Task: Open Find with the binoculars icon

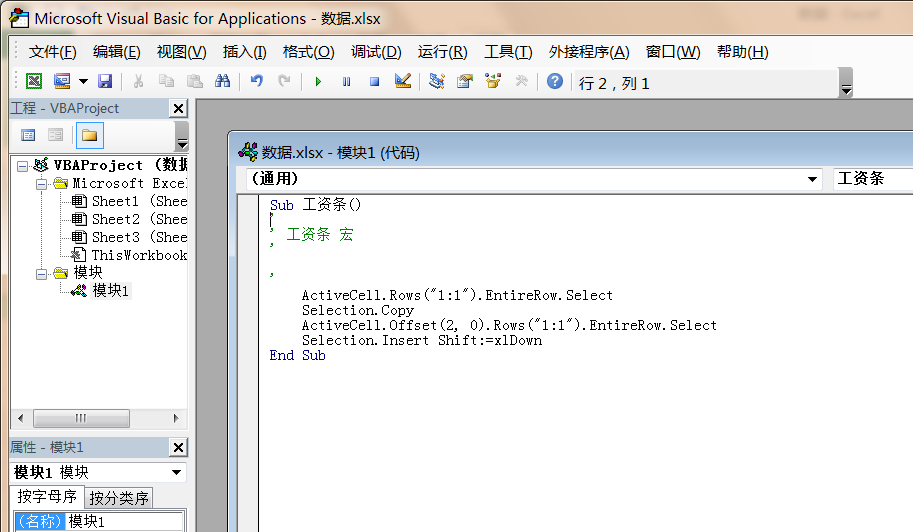Action: click(x=222, y=81)
